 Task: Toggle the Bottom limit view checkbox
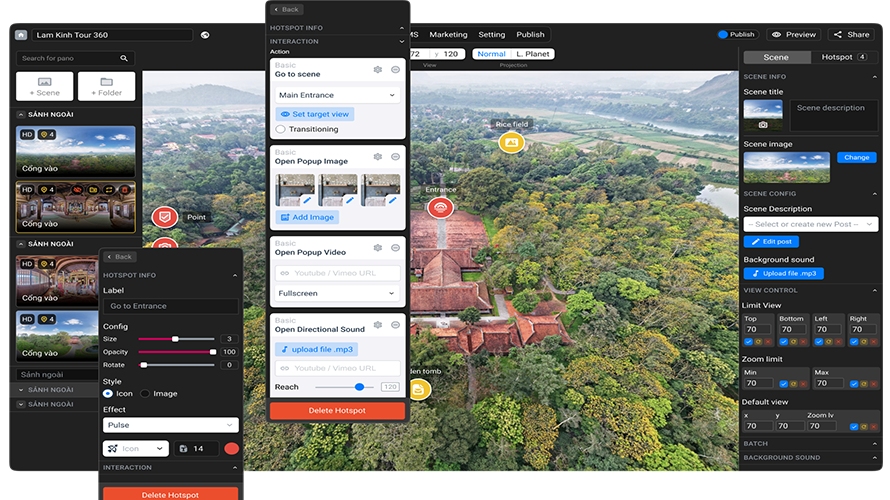pos(783,342)
